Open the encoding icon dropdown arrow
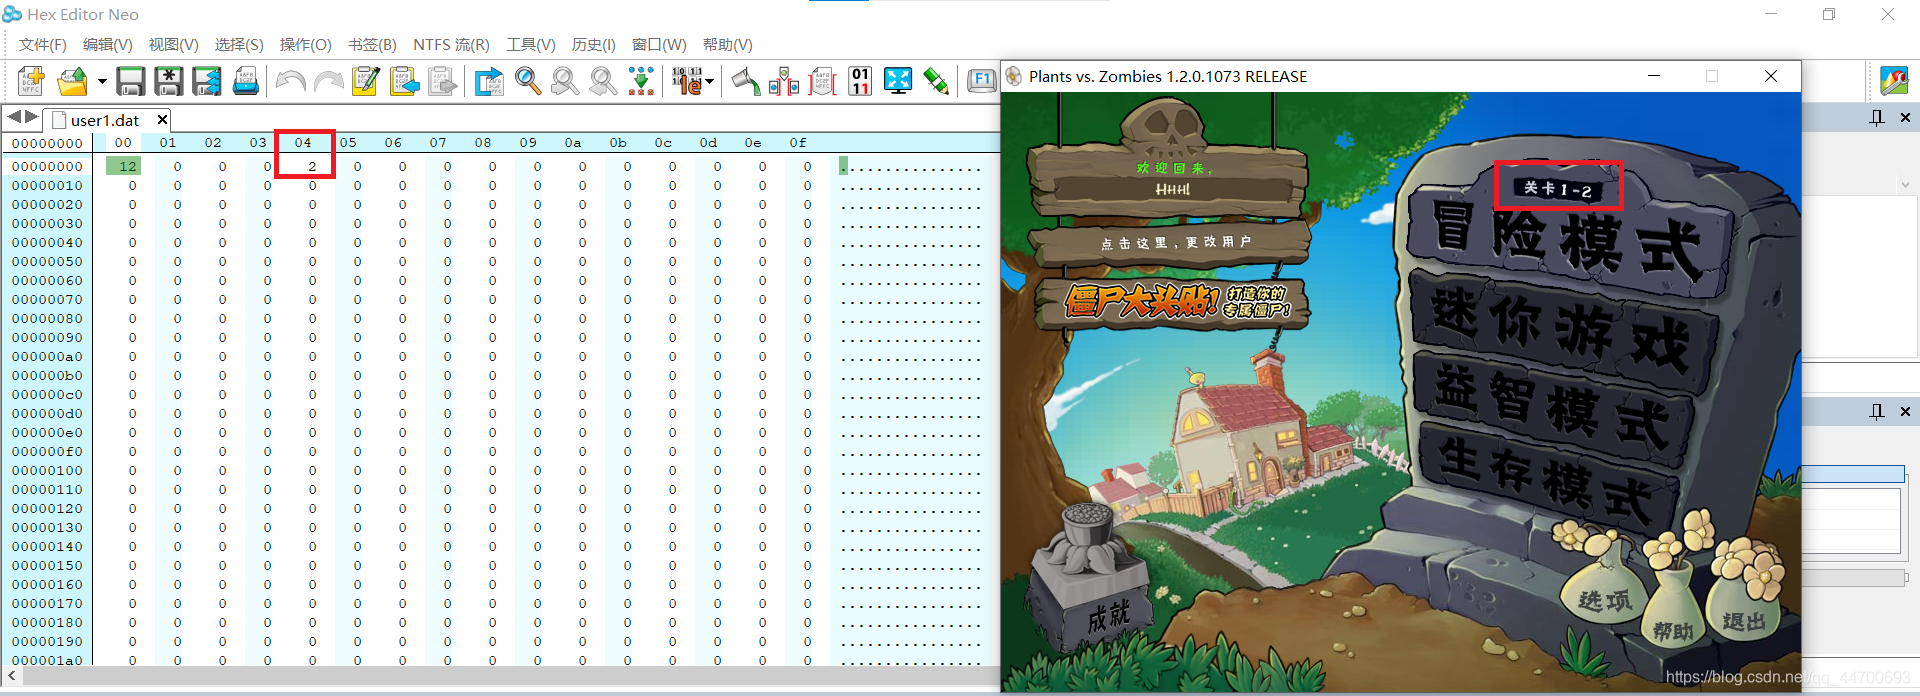Screen dimensions: 1920x696 (x=710, y=81)
